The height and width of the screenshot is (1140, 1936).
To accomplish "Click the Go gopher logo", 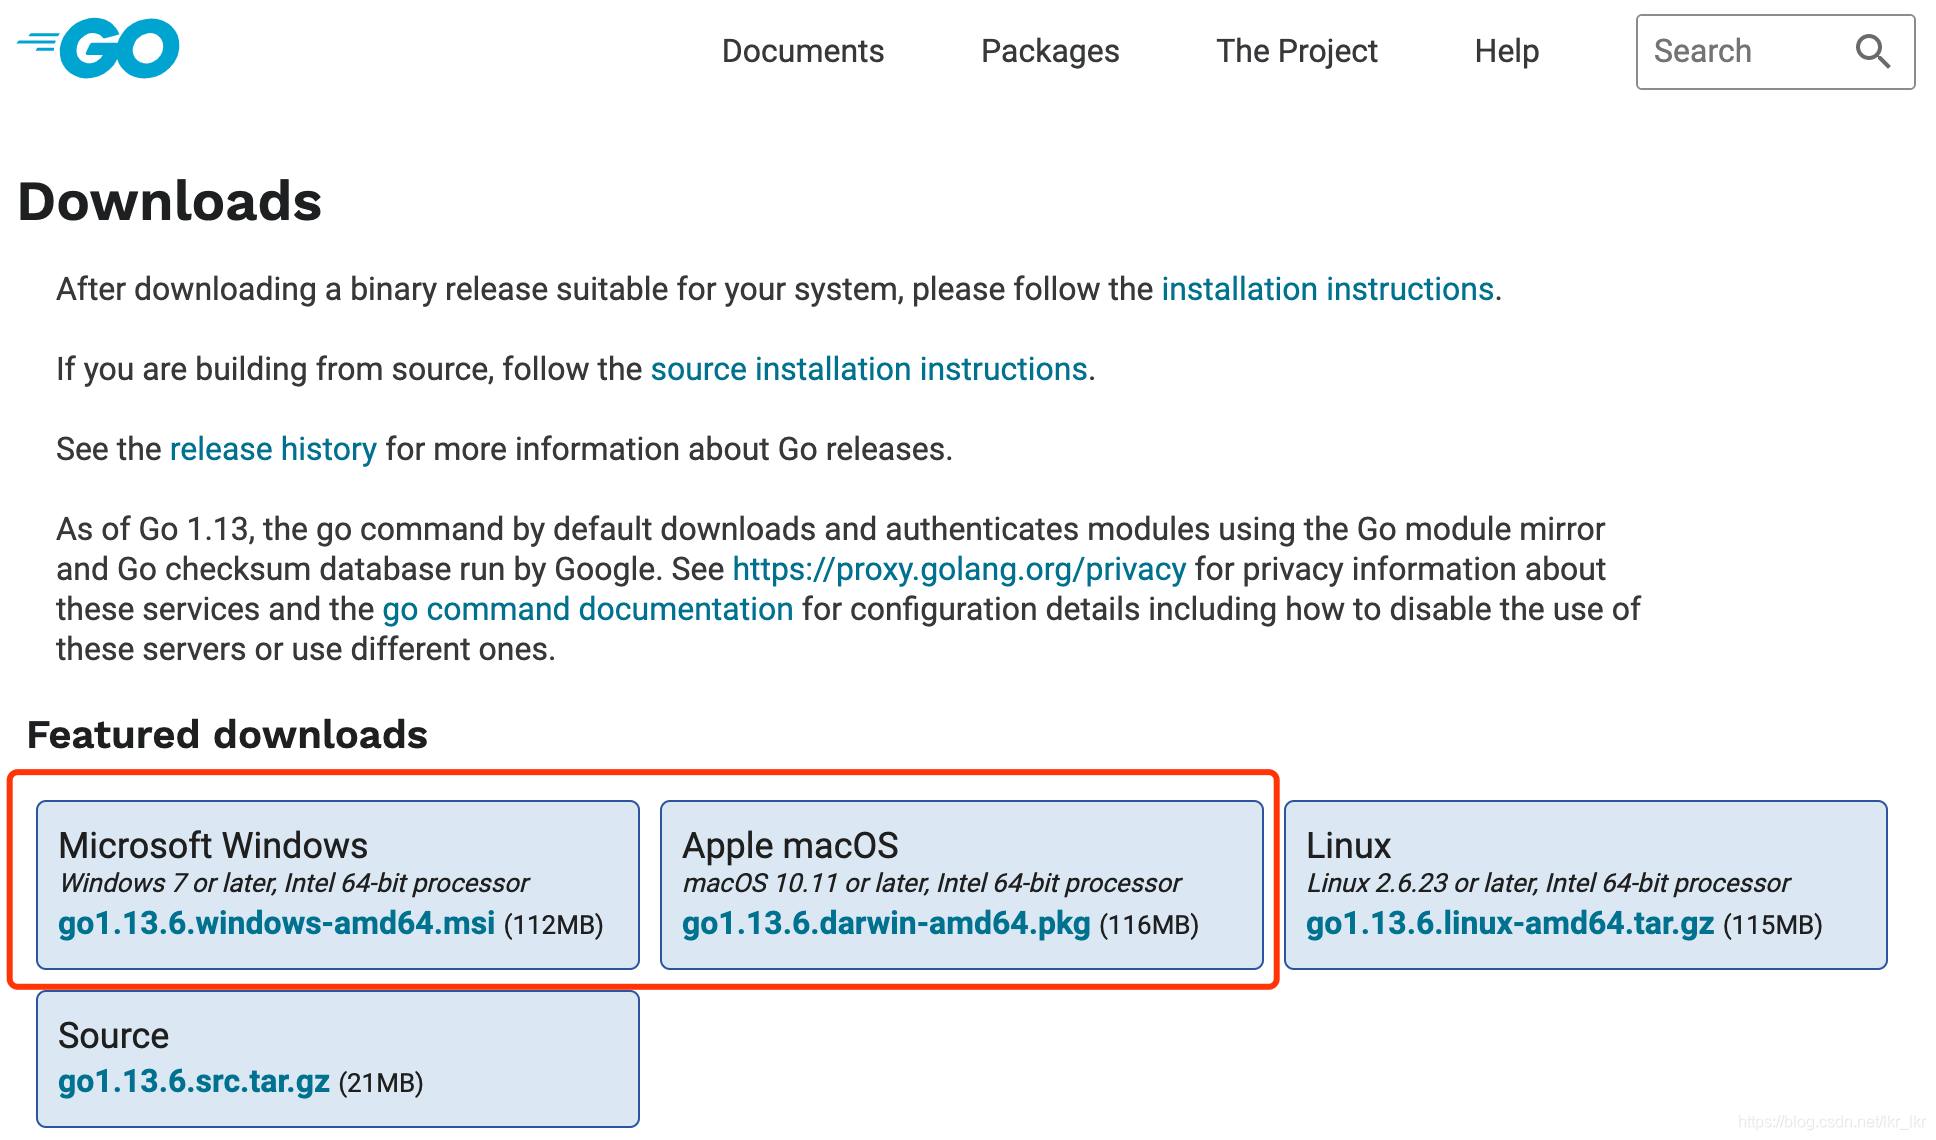I will (x=99, y=48).
